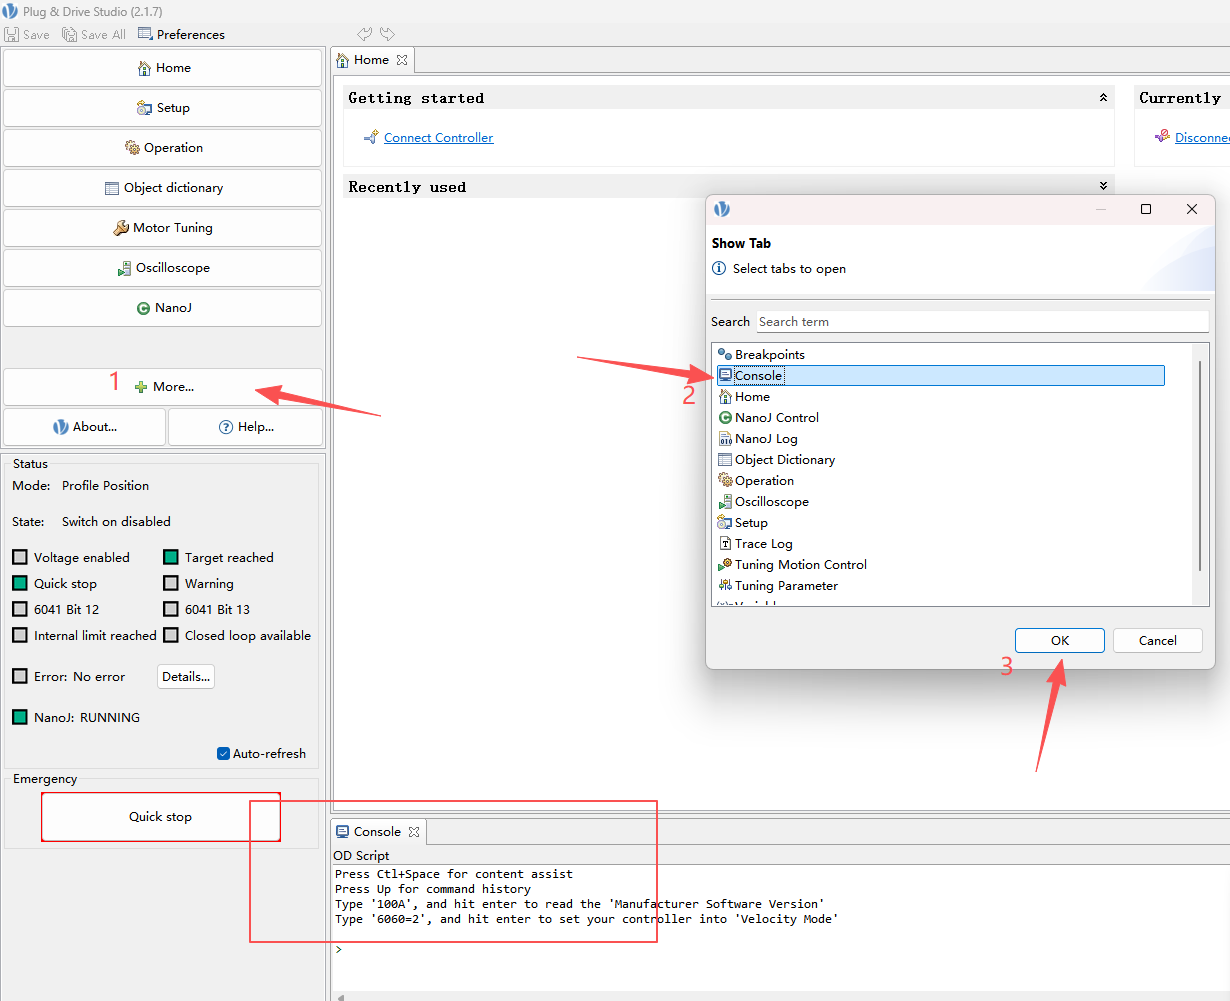Click the Show Tab dialog info icon

719,268
